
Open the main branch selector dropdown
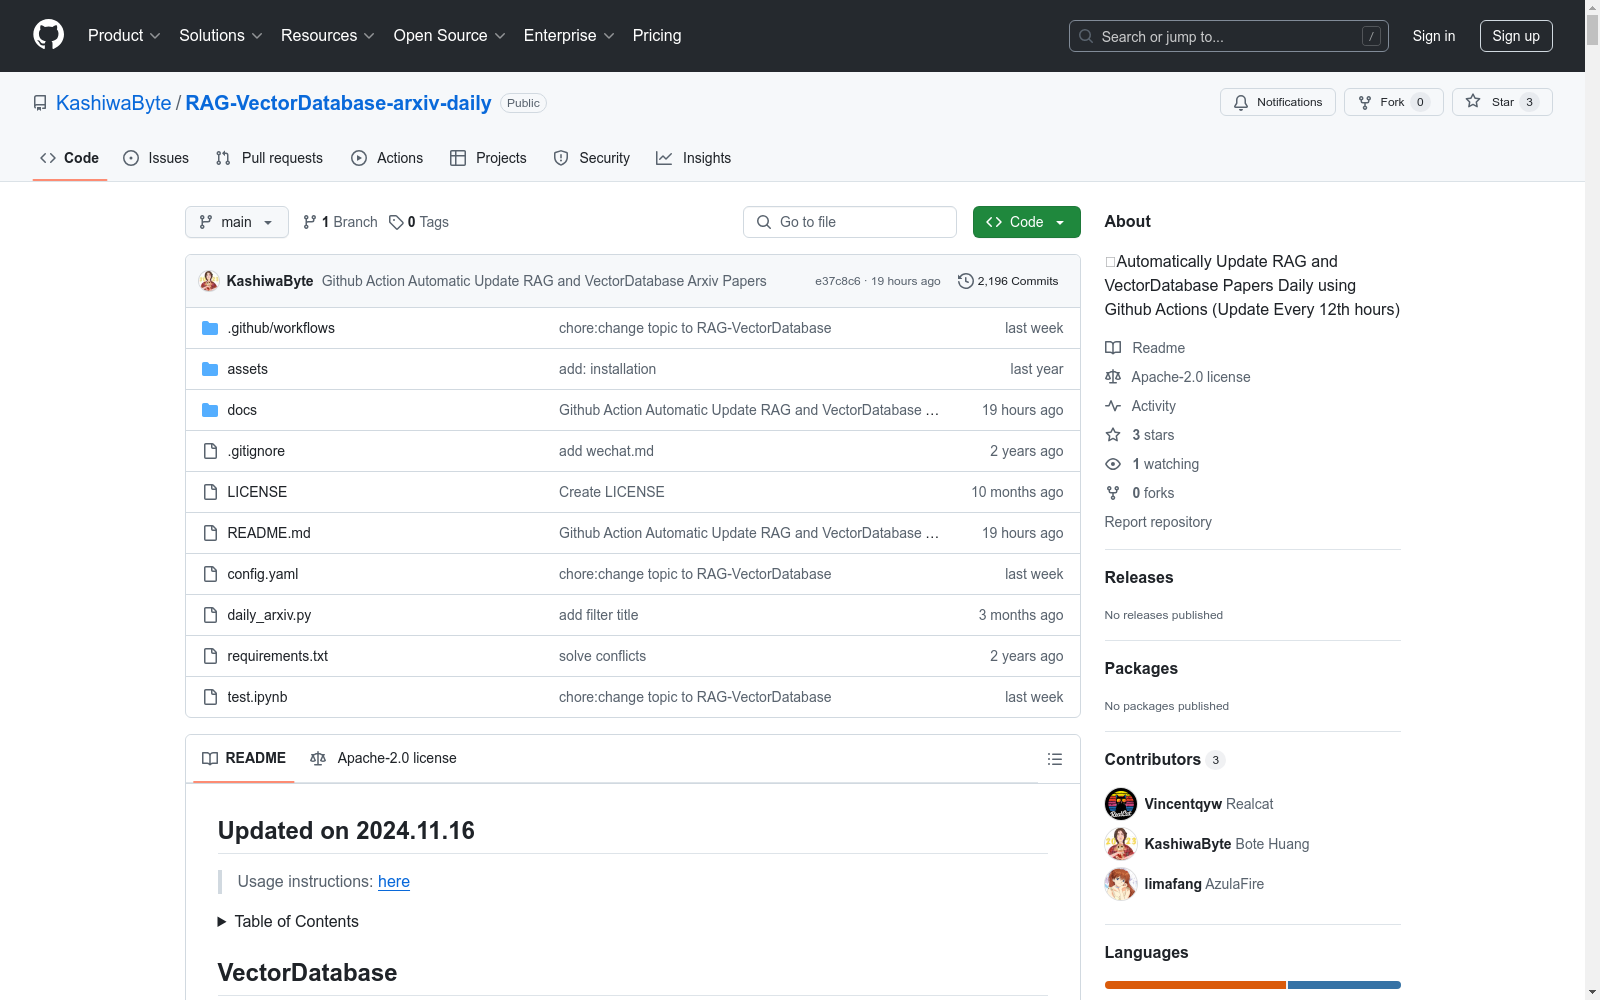click(x=237, y=222)
